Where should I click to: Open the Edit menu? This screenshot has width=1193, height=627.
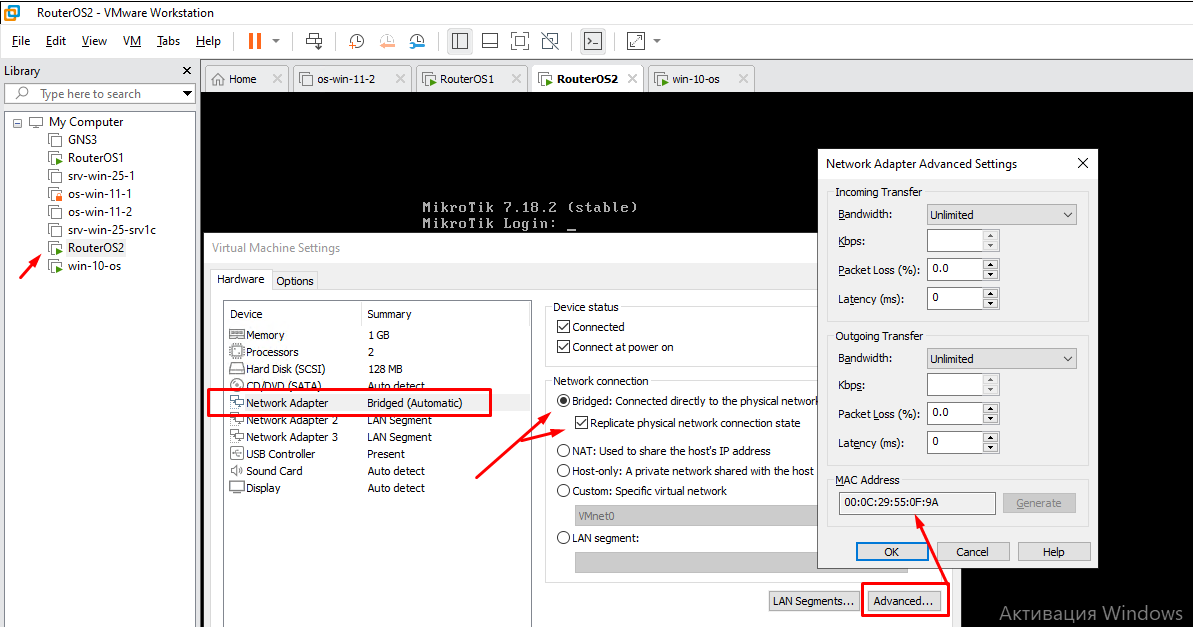[x=56, y=41]
